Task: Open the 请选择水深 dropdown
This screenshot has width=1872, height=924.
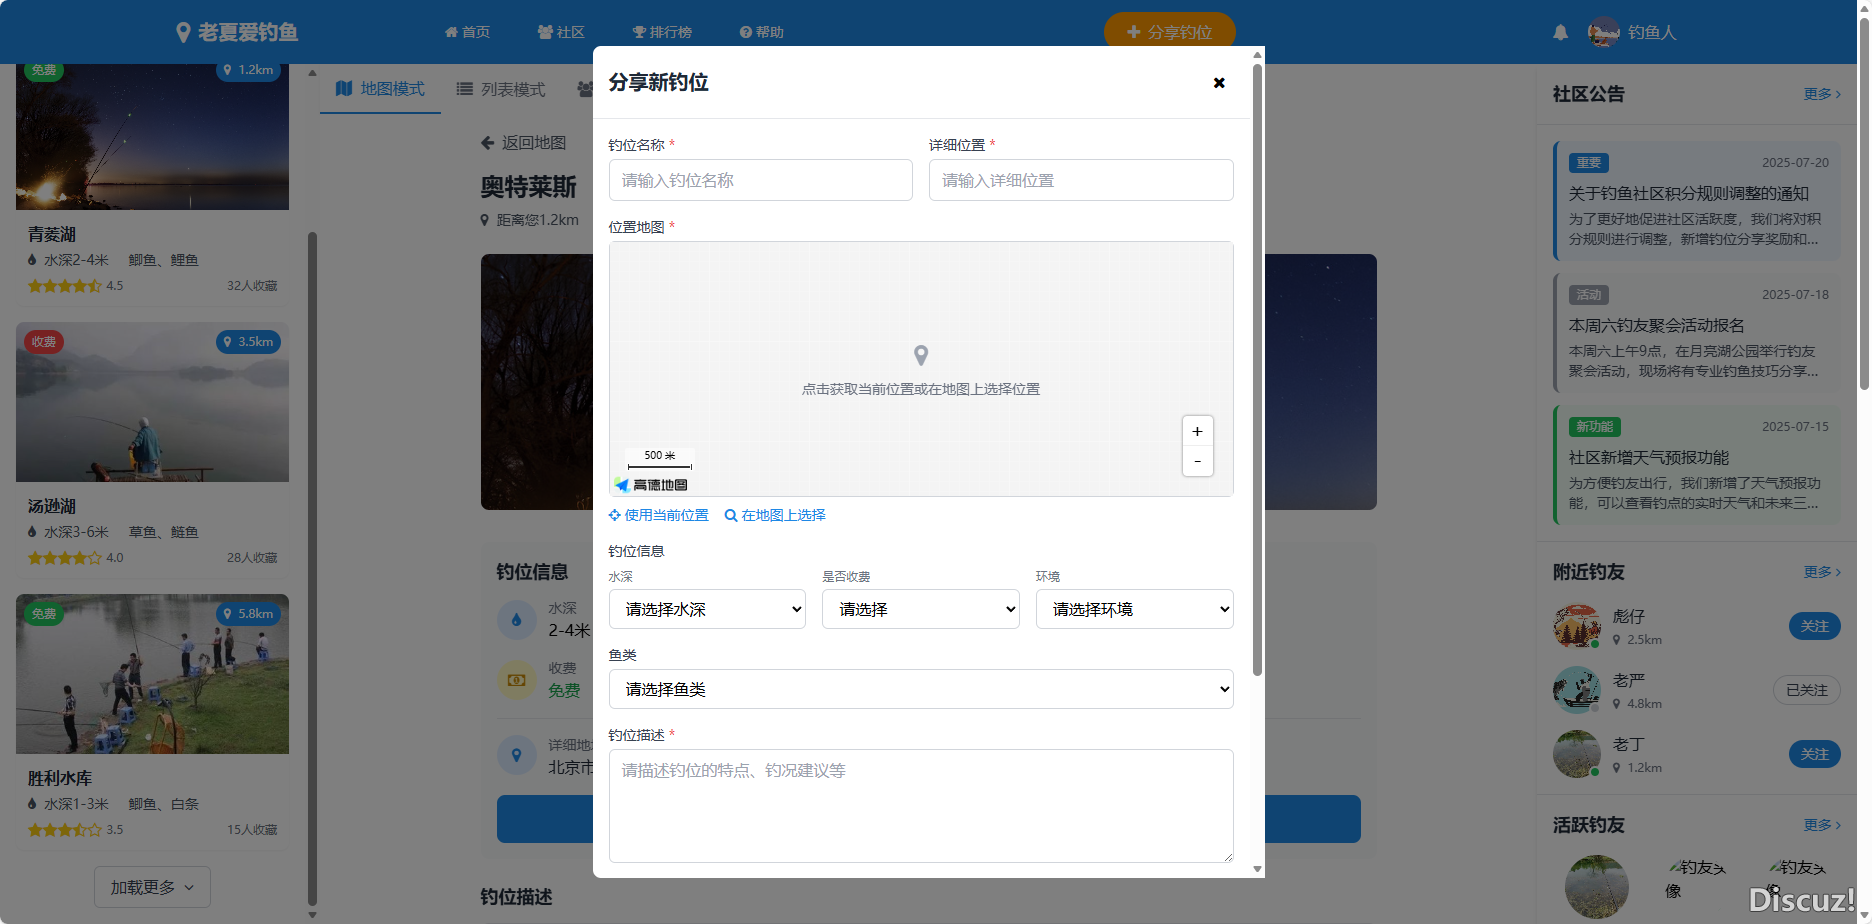Action: pos(707,609)
